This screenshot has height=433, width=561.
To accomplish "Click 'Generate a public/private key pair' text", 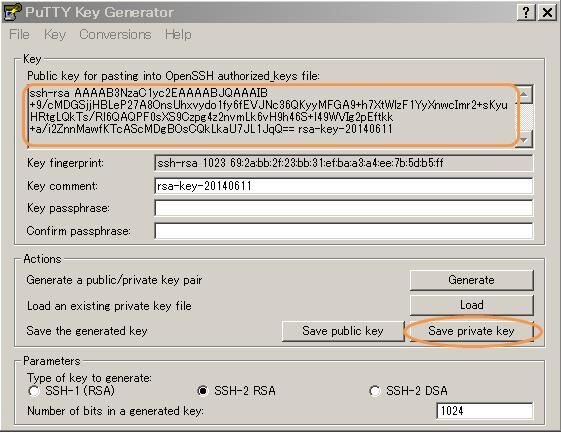I will 114,280.
